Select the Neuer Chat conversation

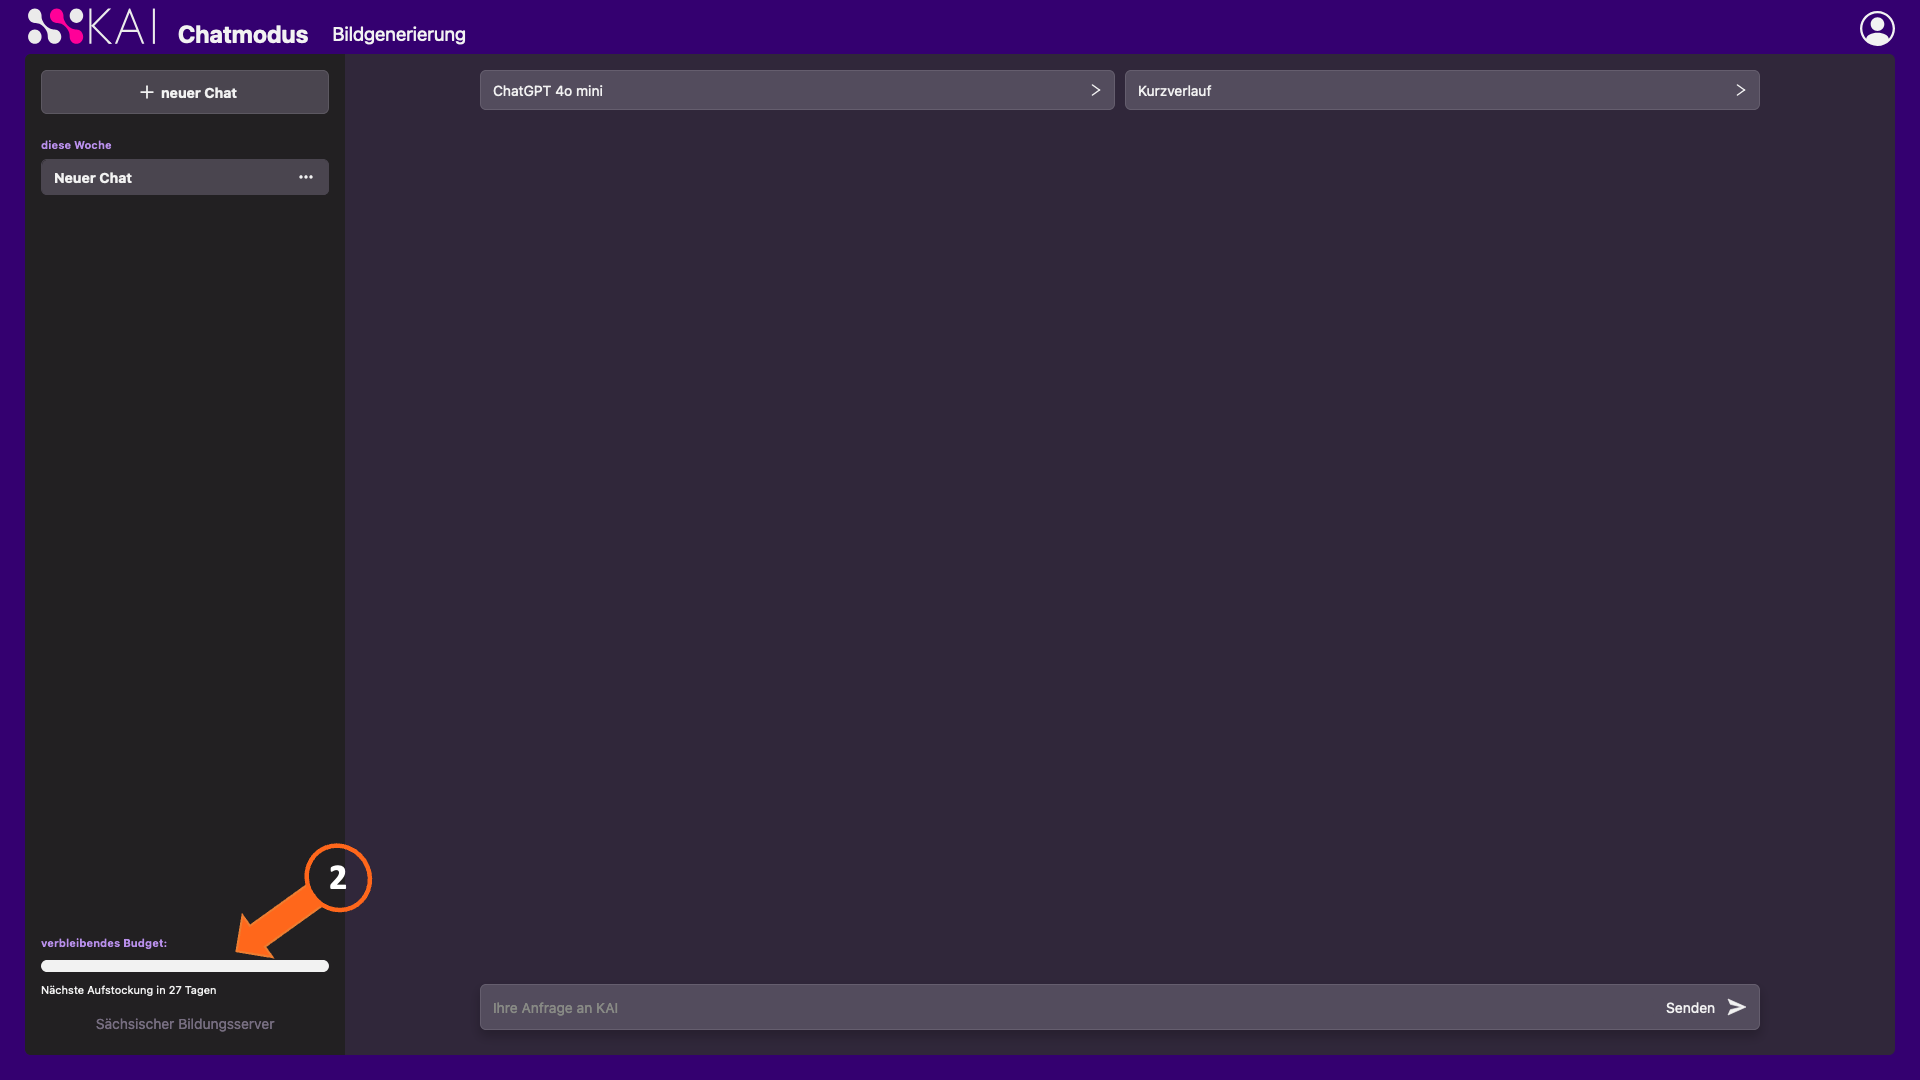point(185,177)
